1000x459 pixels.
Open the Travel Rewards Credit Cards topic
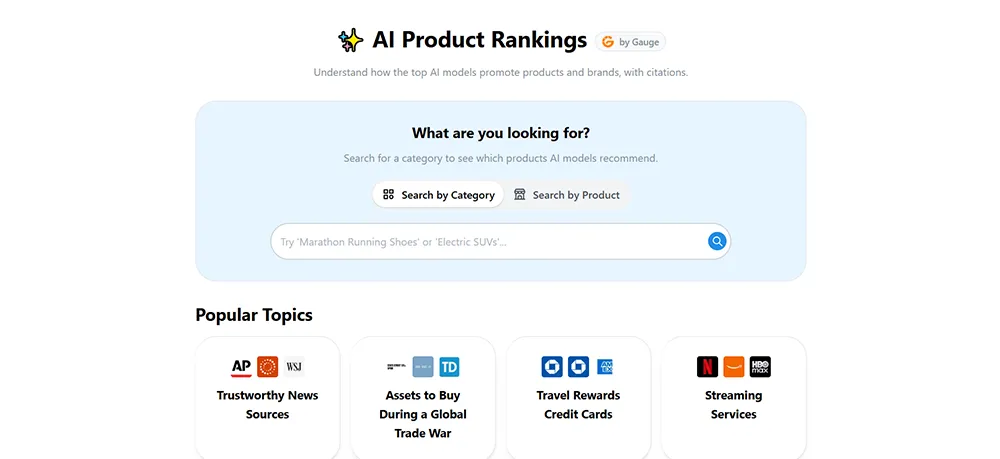pos(578,404)
